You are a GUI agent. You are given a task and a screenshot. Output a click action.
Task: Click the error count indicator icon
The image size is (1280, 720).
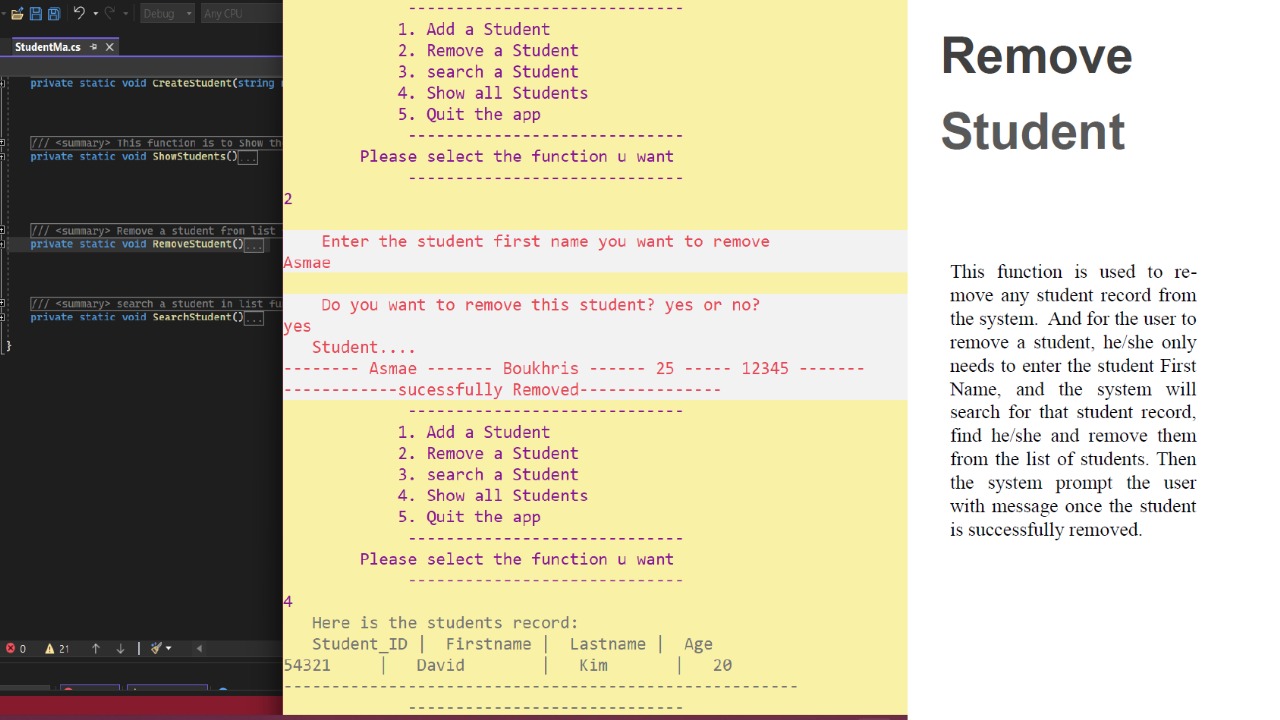coord(11,648)
